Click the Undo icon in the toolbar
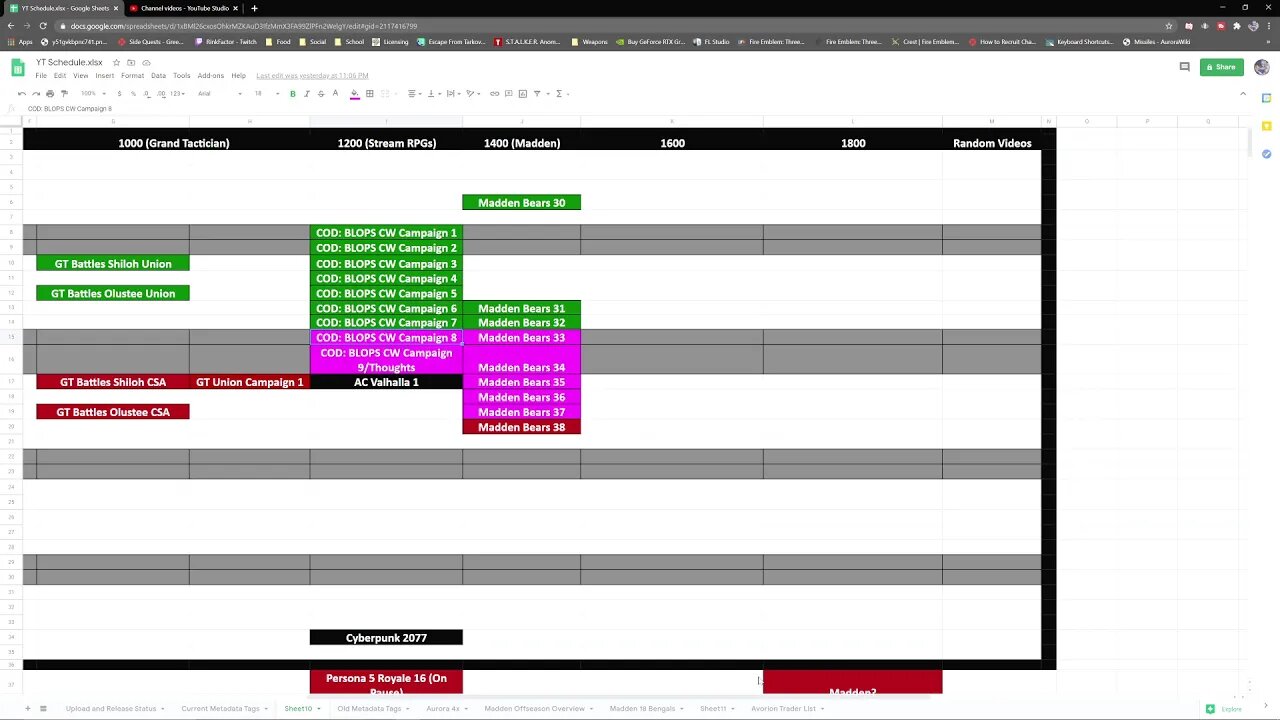This screenshot has height=720, width=1280. click(22, 94)
